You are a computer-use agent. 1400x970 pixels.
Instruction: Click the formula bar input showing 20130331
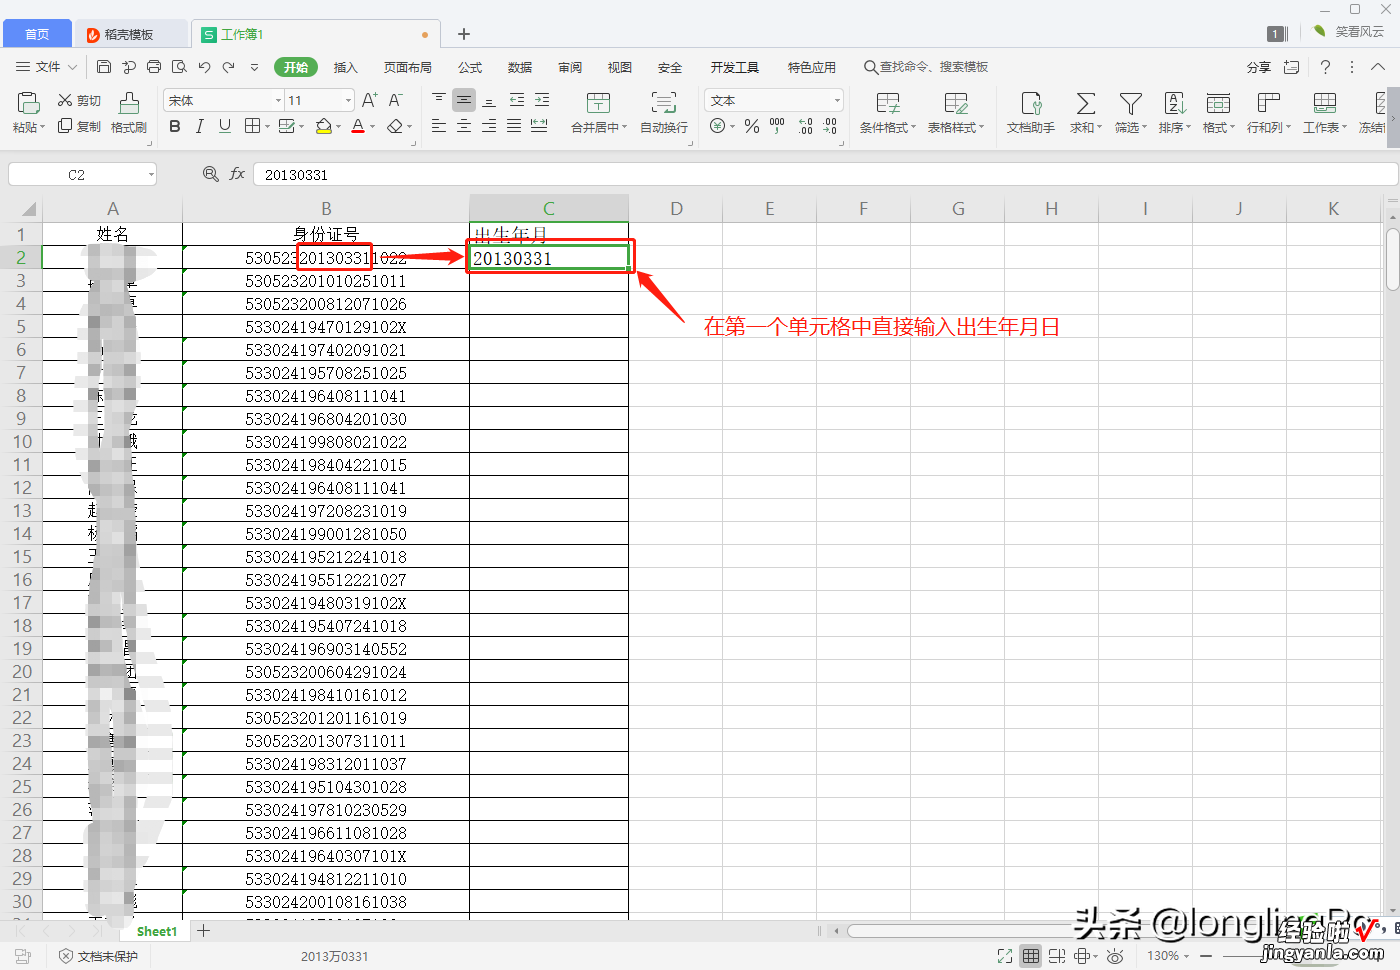825,174
